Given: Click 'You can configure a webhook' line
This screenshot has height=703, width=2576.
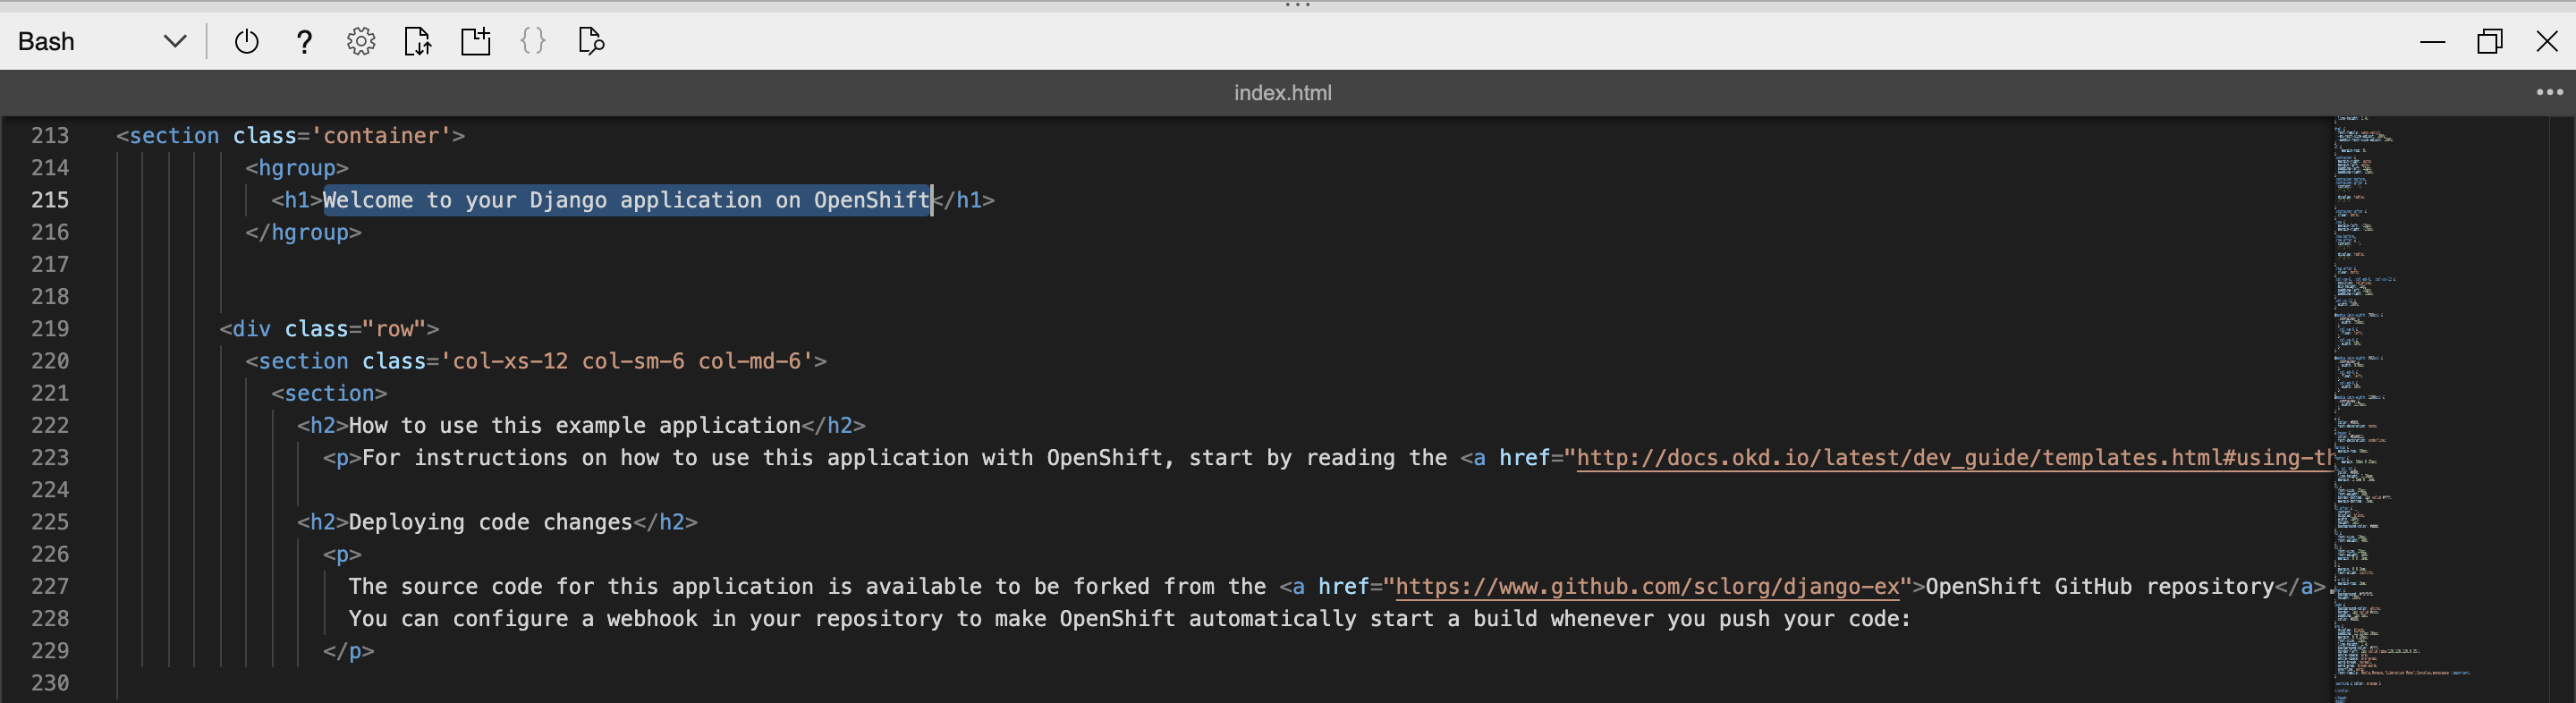Looking at the screenshot, I should pos(1129,619).
